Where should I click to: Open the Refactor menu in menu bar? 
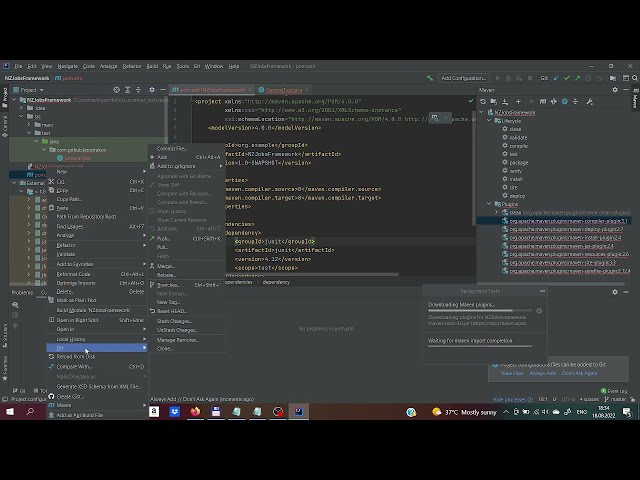click(132, 66)
